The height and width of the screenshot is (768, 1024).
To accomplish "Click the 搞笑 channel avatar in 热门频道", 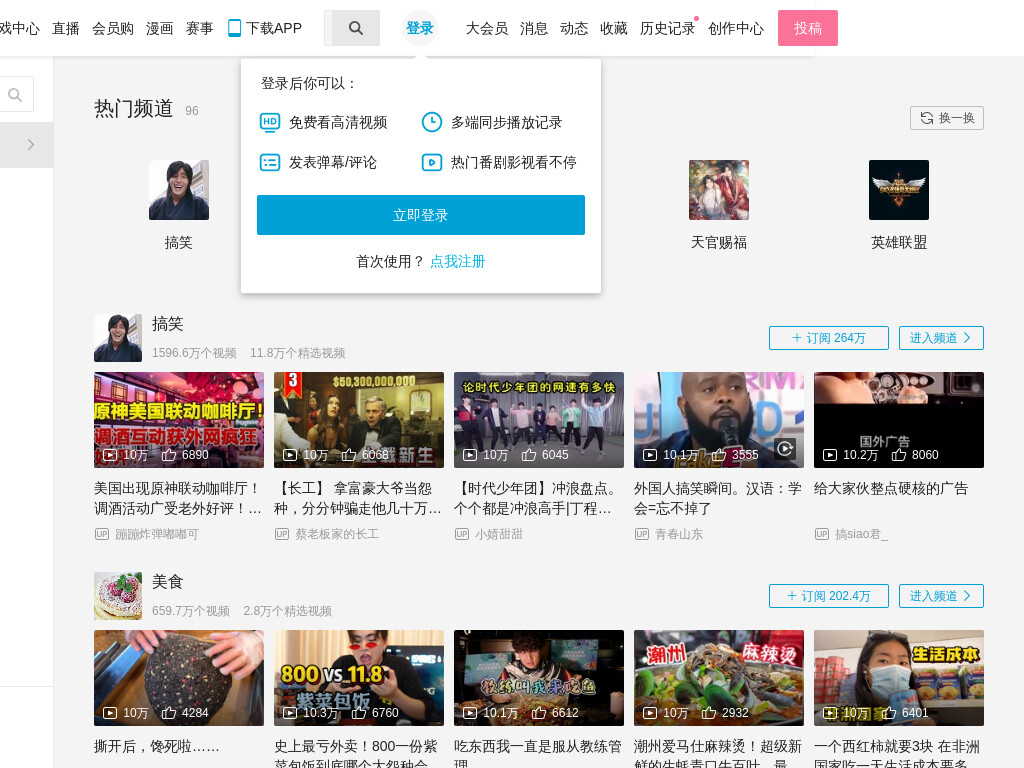I will tap(179, 190).
